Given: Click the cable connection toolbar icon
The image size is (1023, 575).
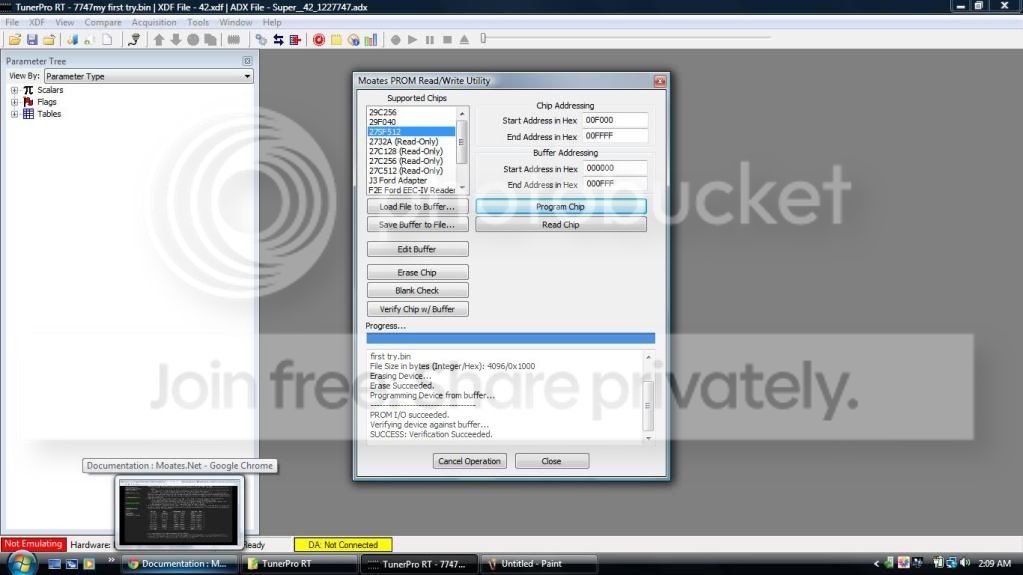Looking at the screenshot, I should coord(134,40).
